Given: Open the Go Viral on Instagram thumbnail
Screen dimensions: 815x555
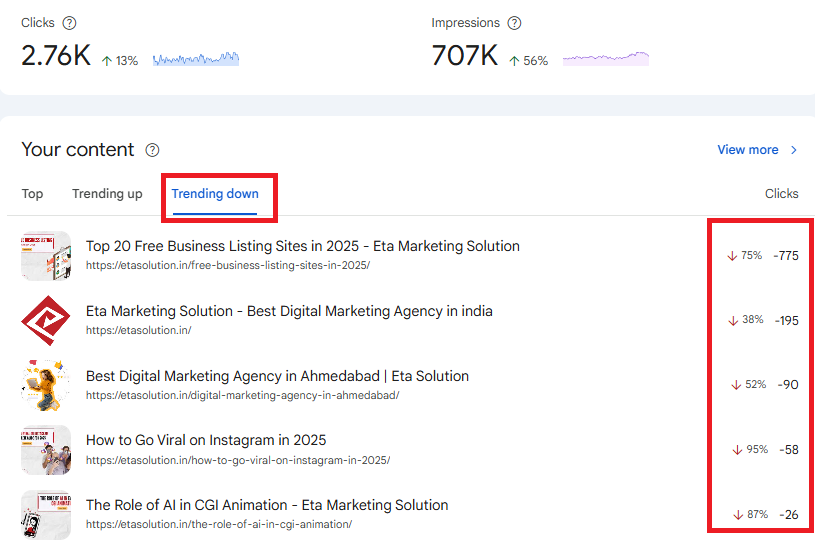Looking at the screenshot, I should [46, 450].
